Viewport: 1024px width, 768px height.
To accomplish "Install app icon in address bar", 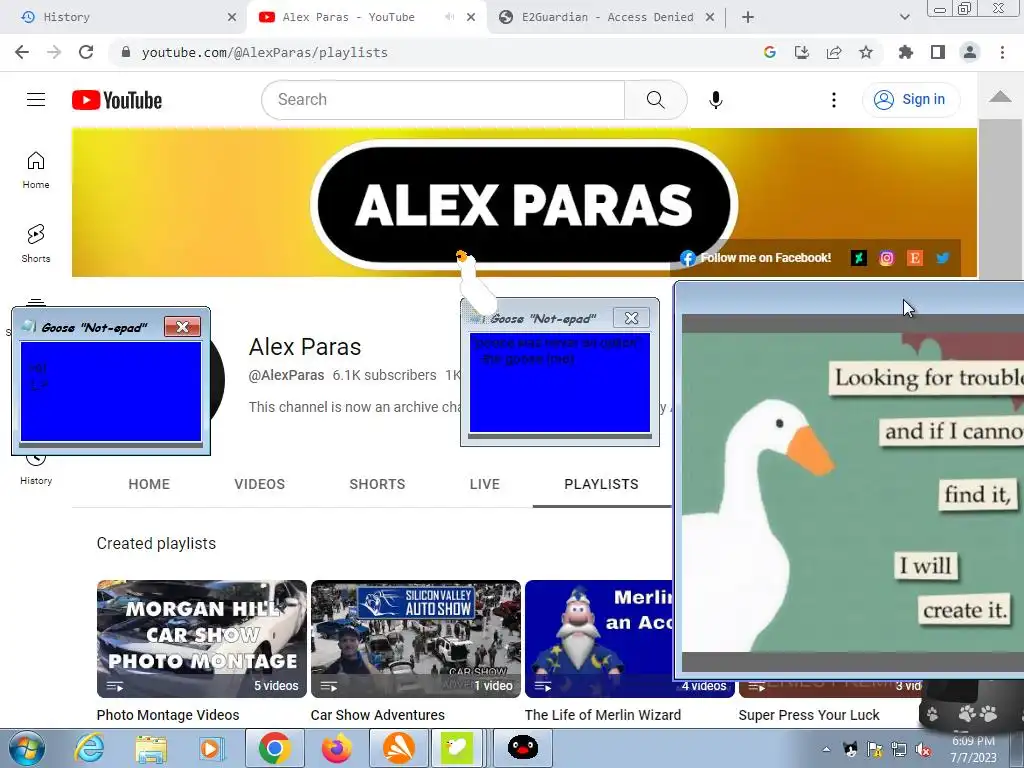I will pos(802,52).
